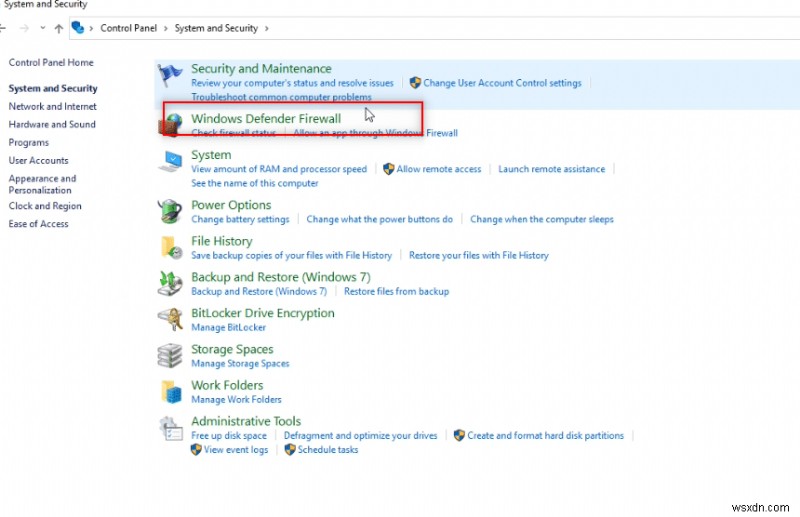Expand the System and Security breadcrumb chevron
Viewport: 800px width, 517px height.
[x=266, y=29]
